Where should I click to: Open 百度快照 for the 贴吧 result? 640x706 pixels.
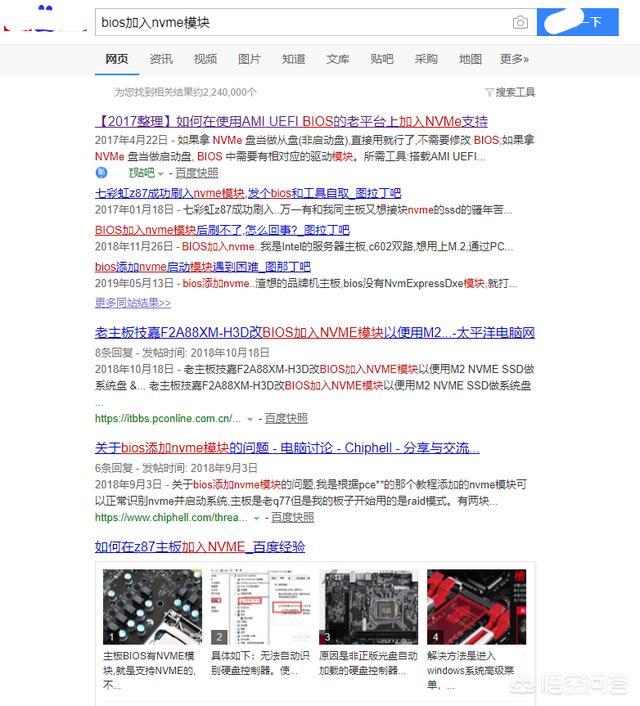coord(197,173)
